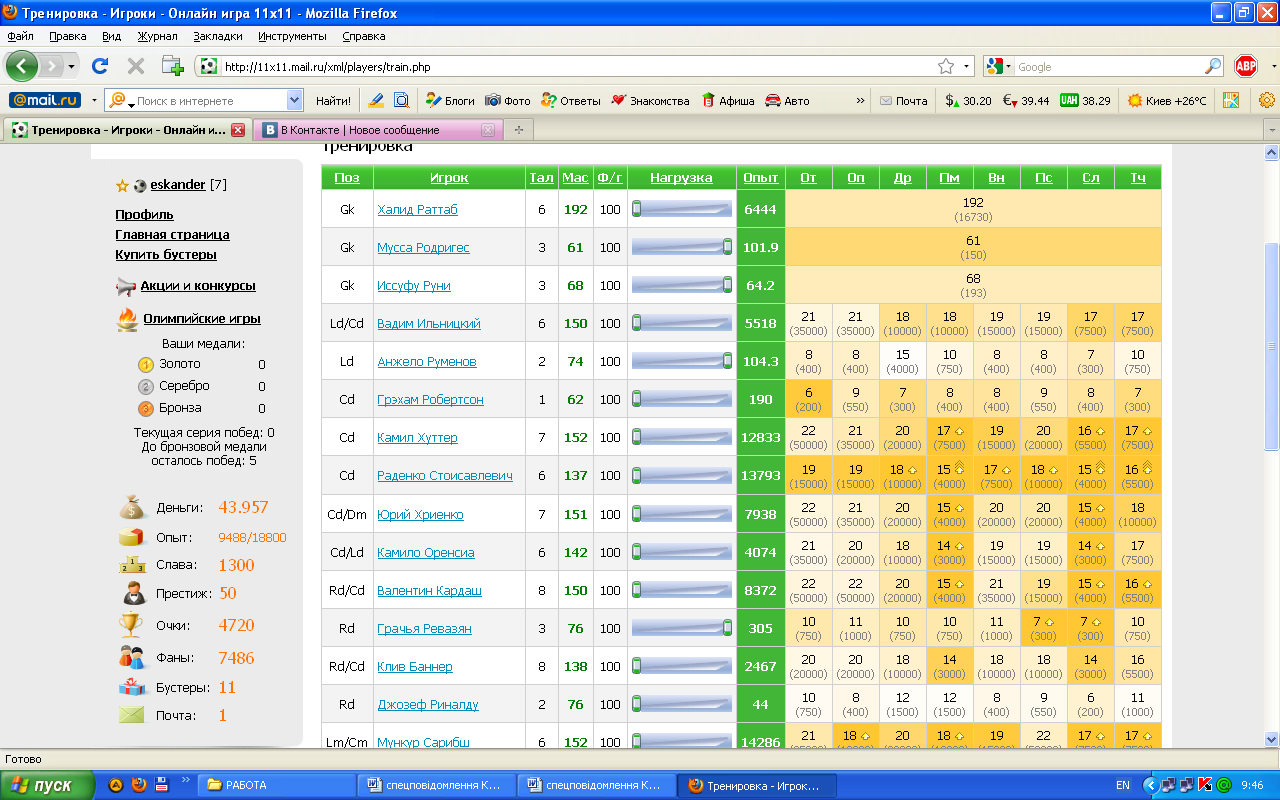Click the Adblock Plus ABP icon

pos(1245,66)
